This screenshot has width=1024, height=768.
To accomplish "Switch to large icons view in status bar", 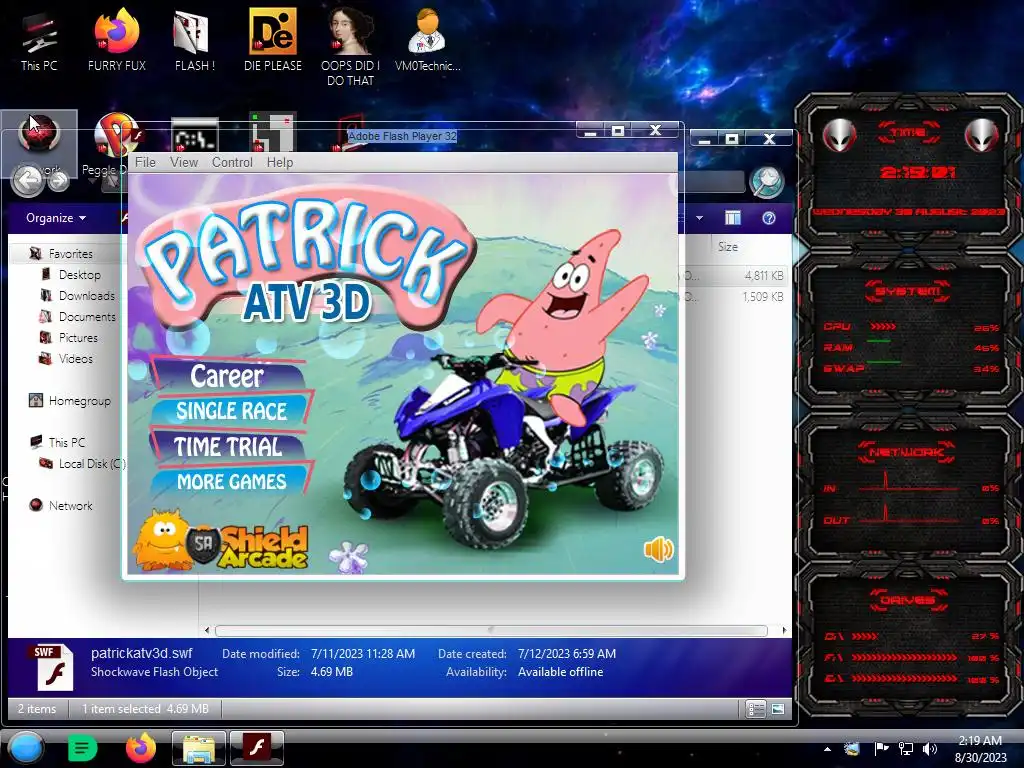I will 777,709.
